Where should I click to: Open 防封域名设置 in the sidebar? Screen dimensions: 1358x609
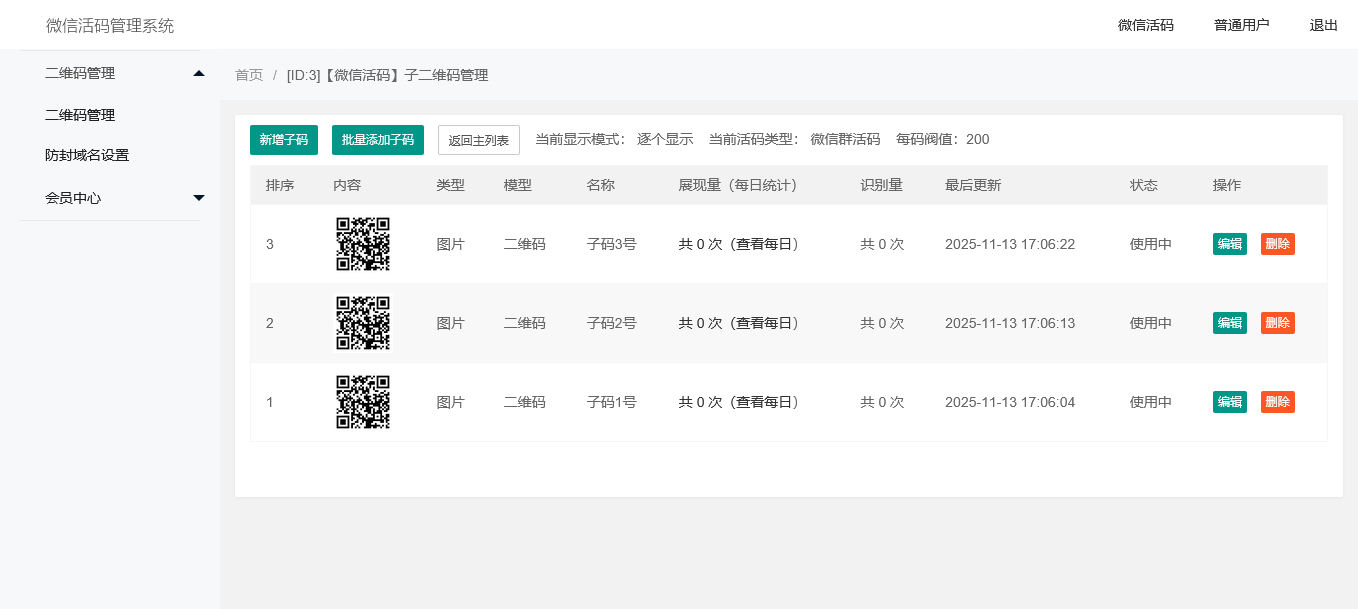point(87,156)
